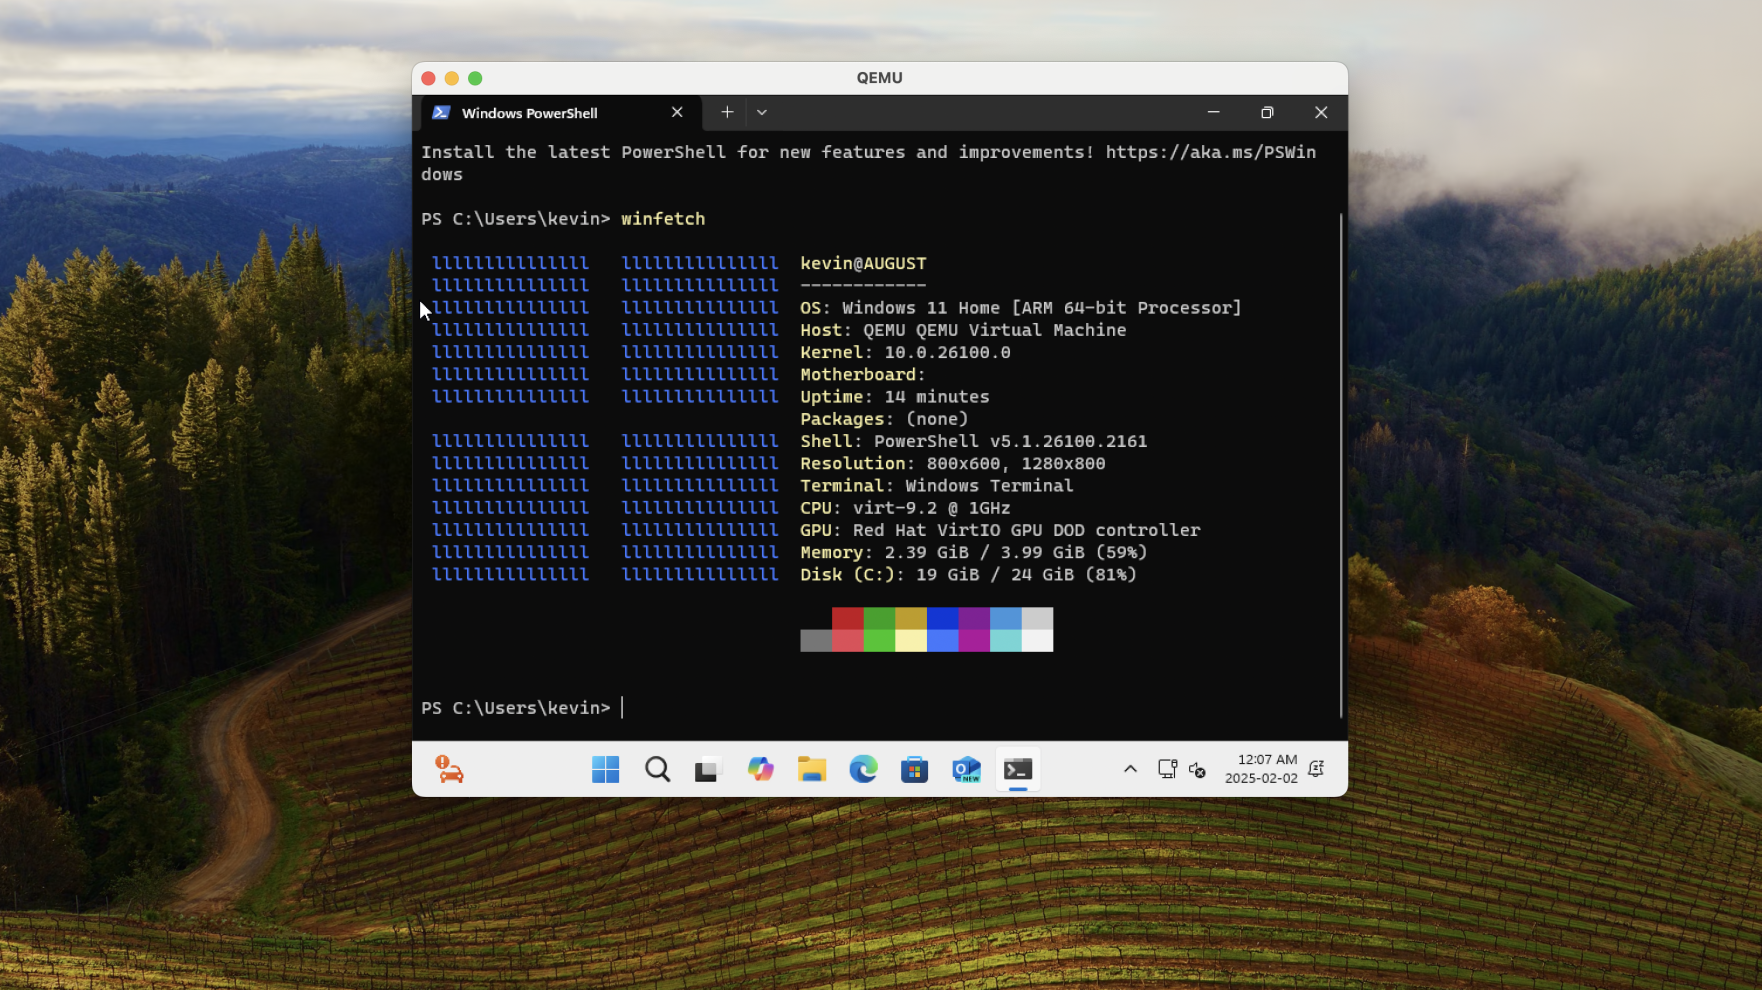Open the Windows Start menu
Viewport: 1762px width, 990px height.
[605, 769]
